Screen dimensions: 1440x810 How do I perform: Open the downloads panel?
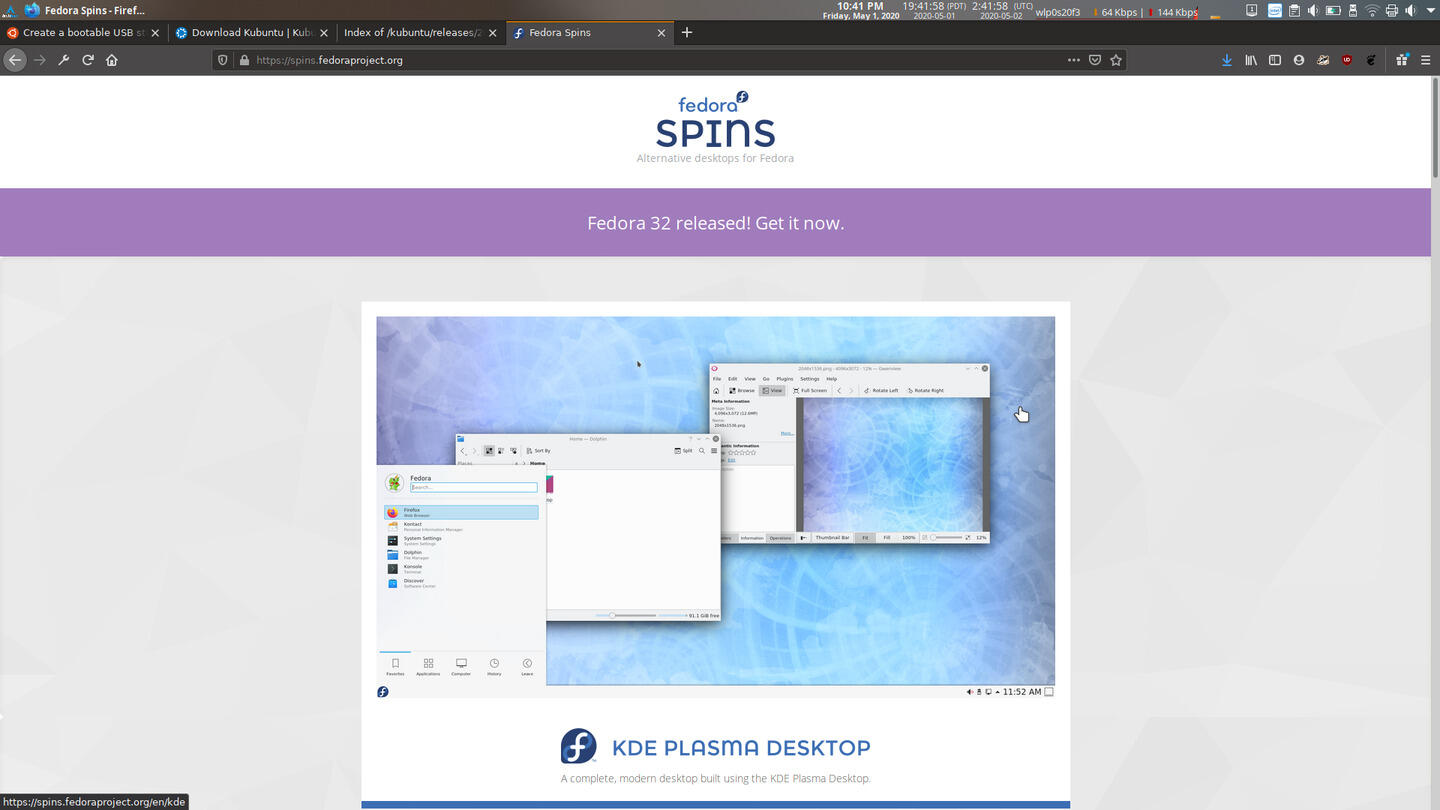1227,60
